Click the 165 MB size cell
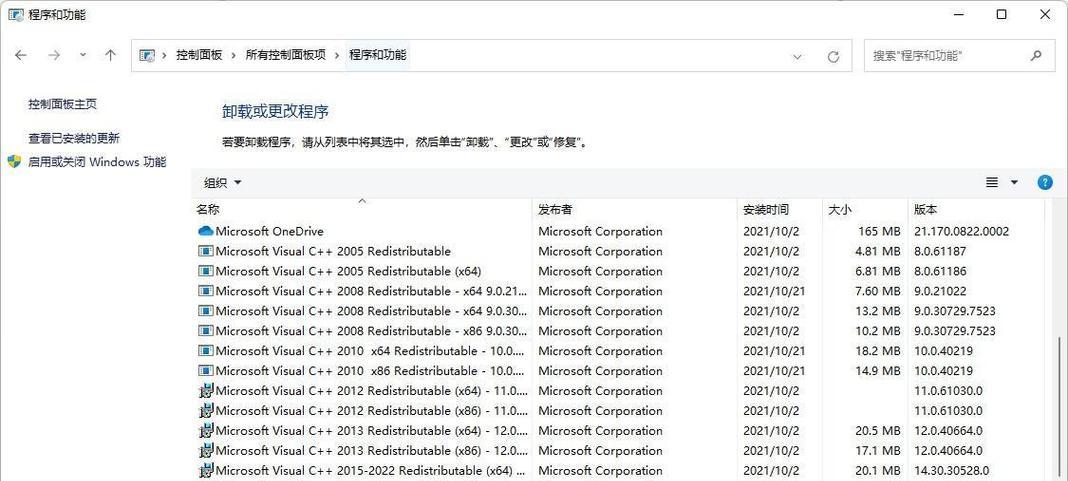 879,232
